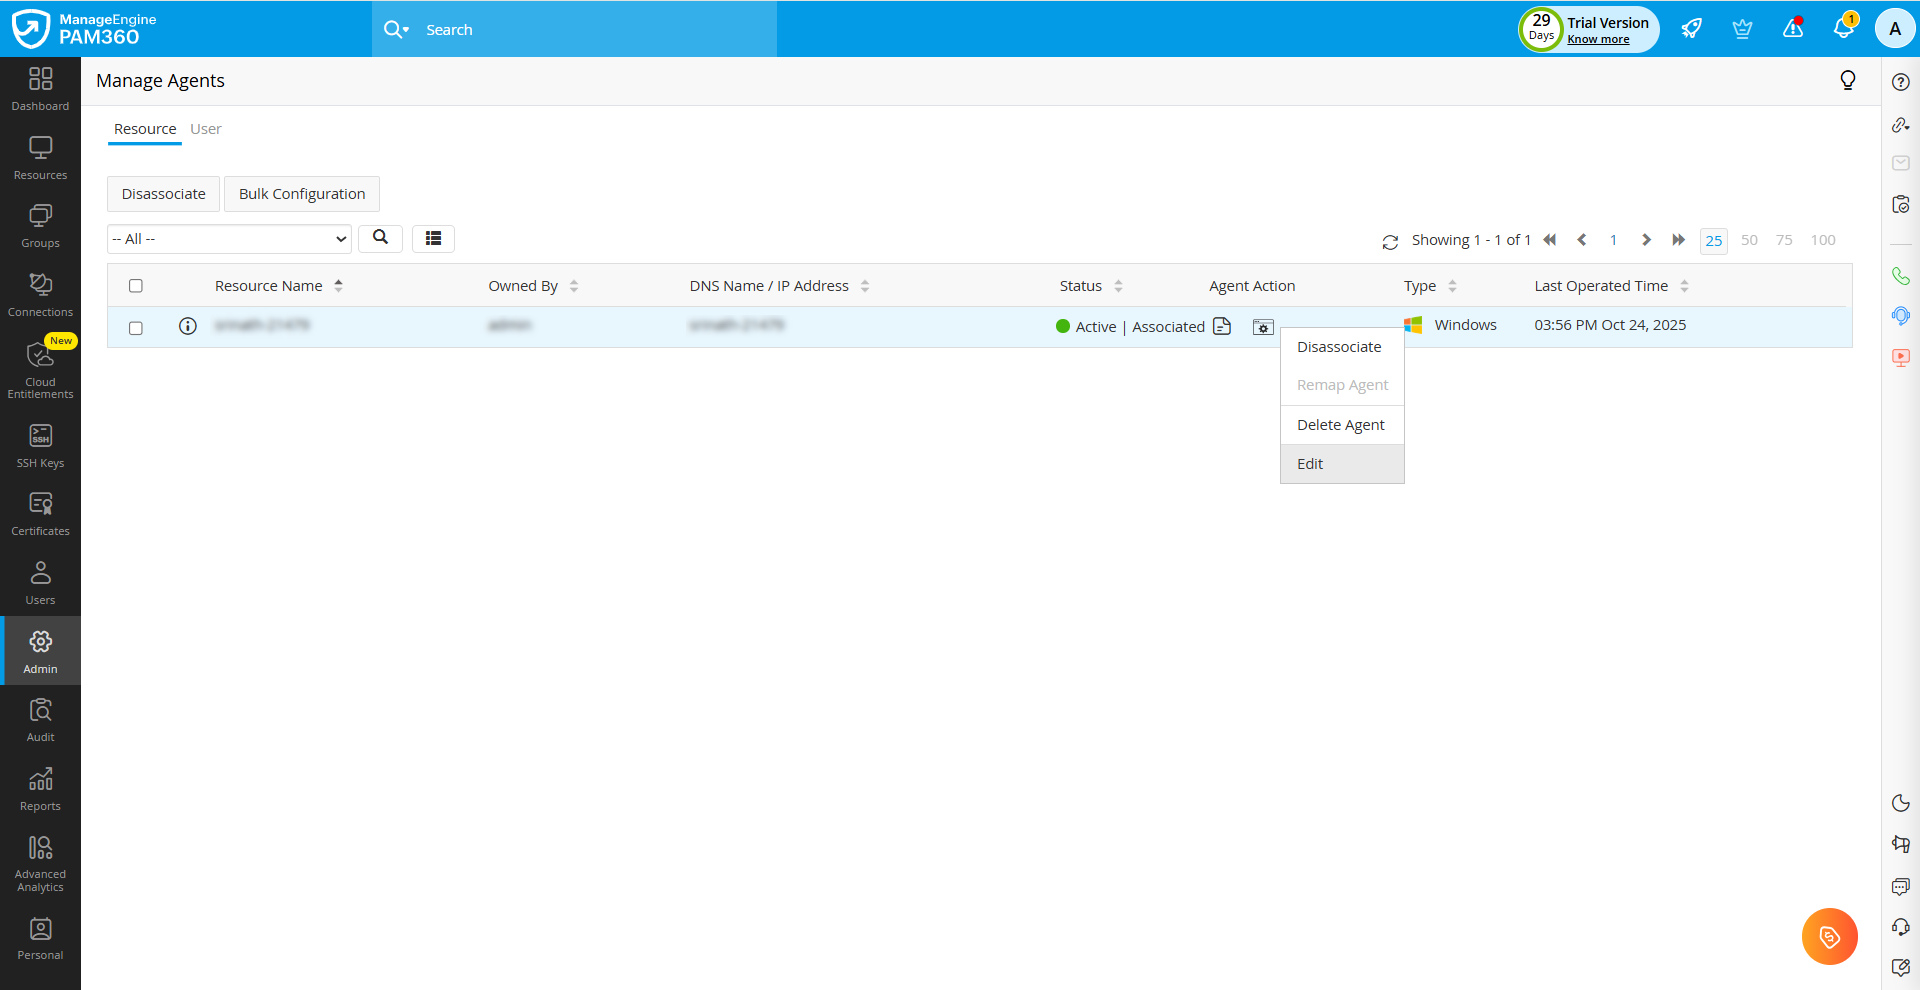This screenshot has height=990, width=1920.
Task: Open the Audit section
Action: [40, 720]
